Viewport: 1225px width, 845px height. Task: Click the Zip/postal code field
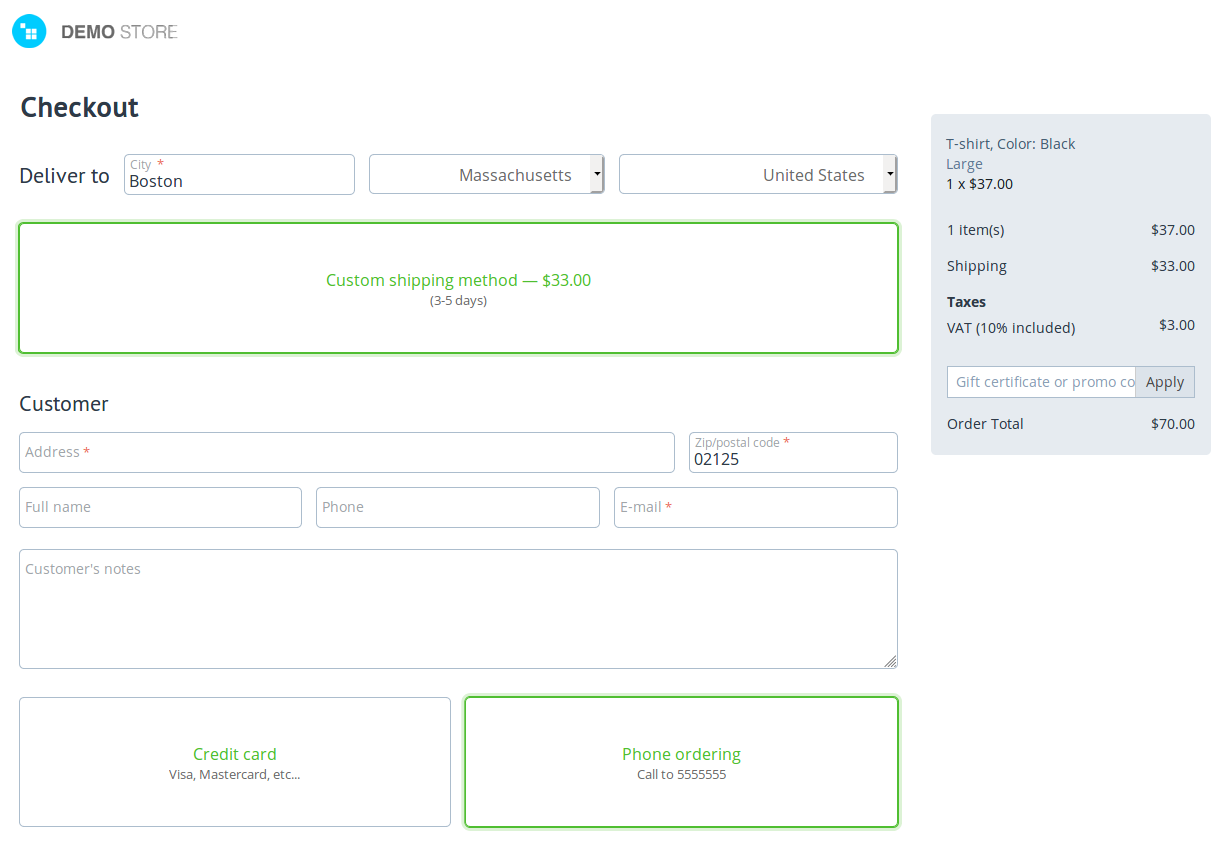793,452
